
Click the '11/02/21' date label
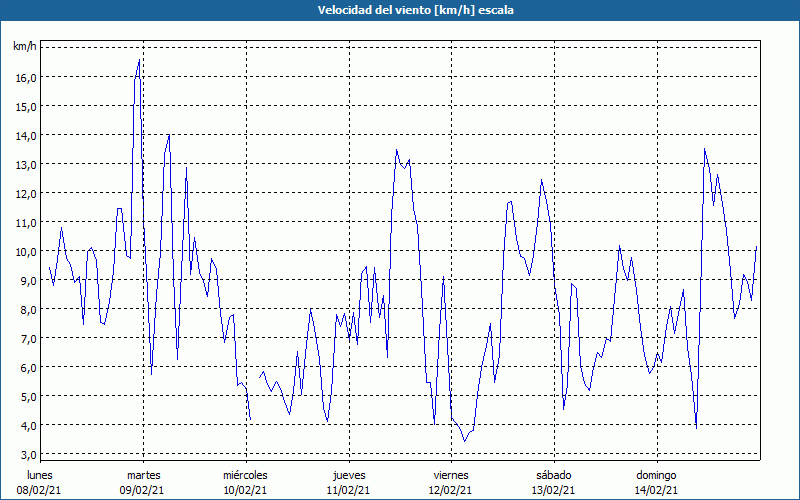click(348, 490)
